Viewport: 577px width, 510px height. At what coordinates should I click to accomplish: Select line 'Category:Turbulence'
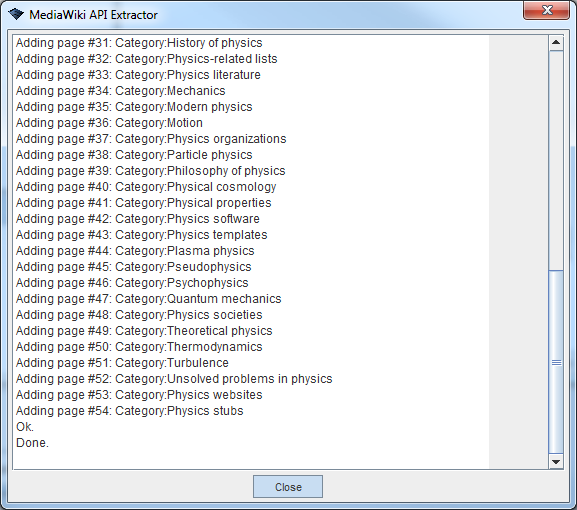coord(122,363)
